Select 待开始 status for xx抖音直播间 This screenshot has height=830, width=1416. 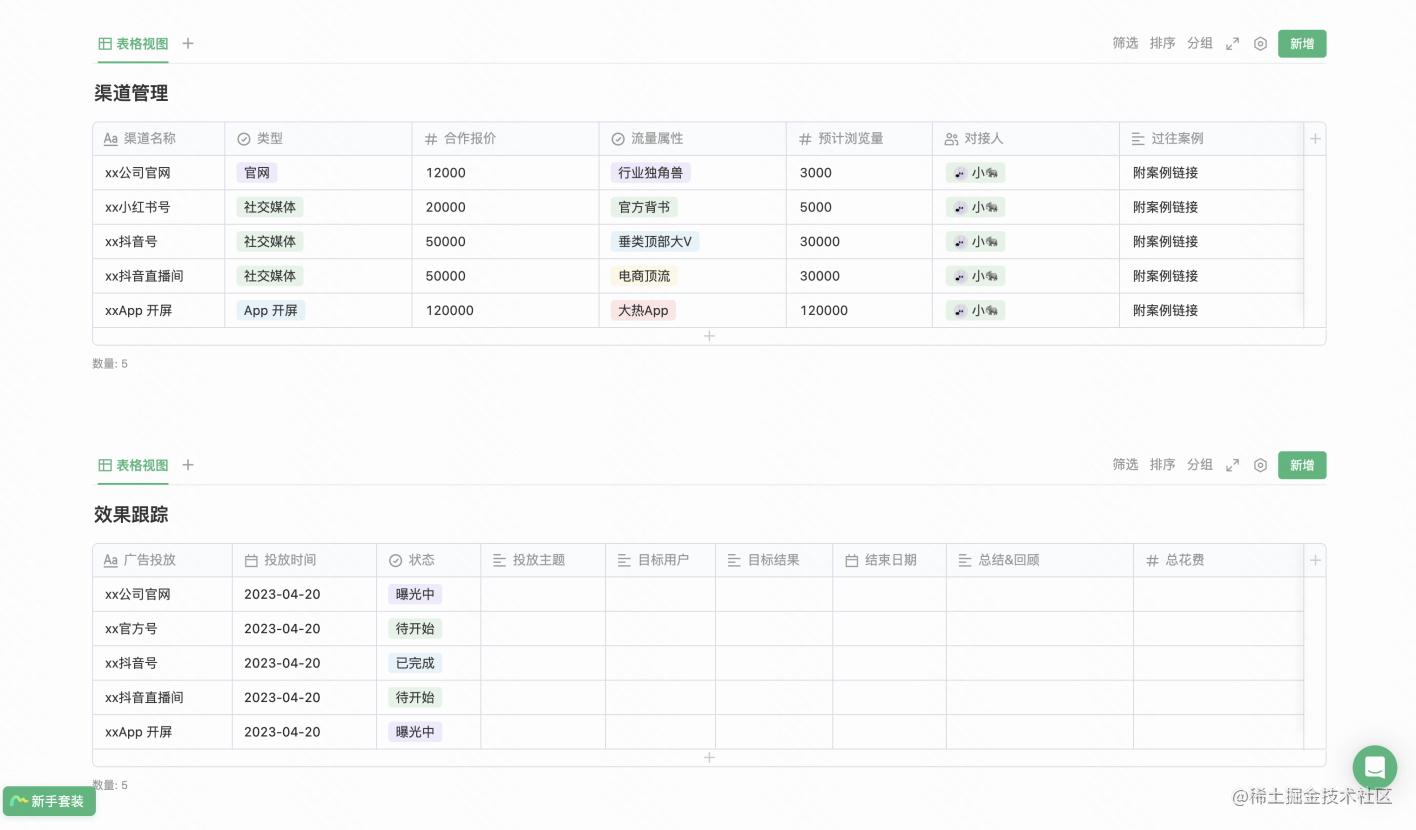pyautogui.click(x=415, y=697)
